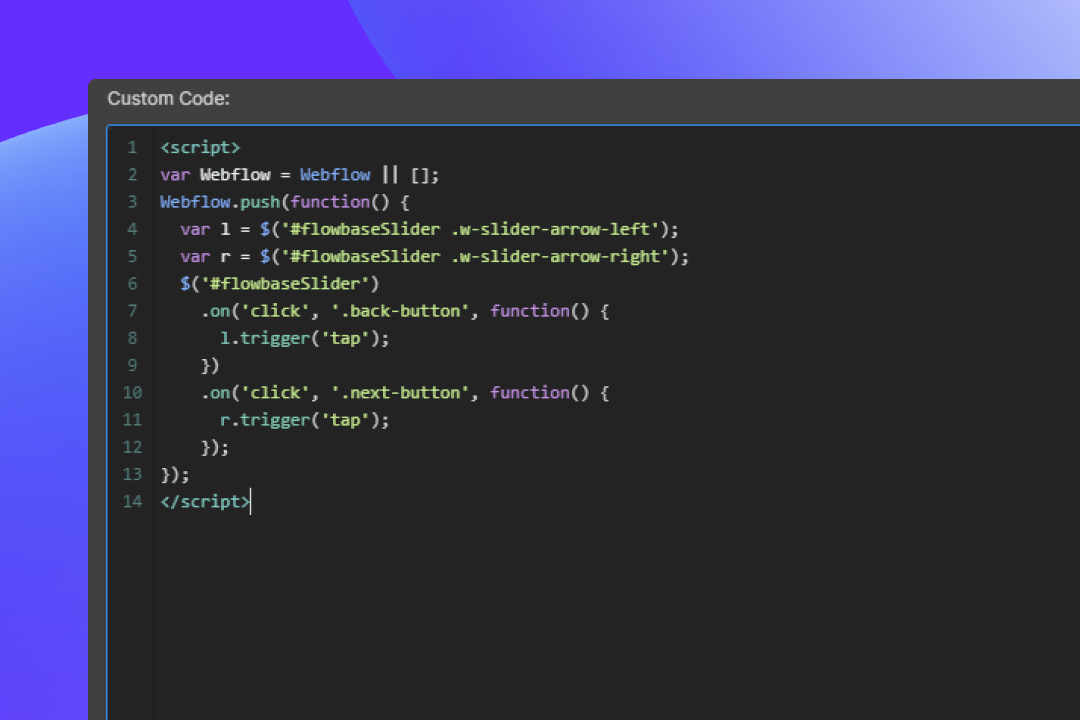
Task: Click the empty code editor area below line 14
Action: tap(616, 617)
